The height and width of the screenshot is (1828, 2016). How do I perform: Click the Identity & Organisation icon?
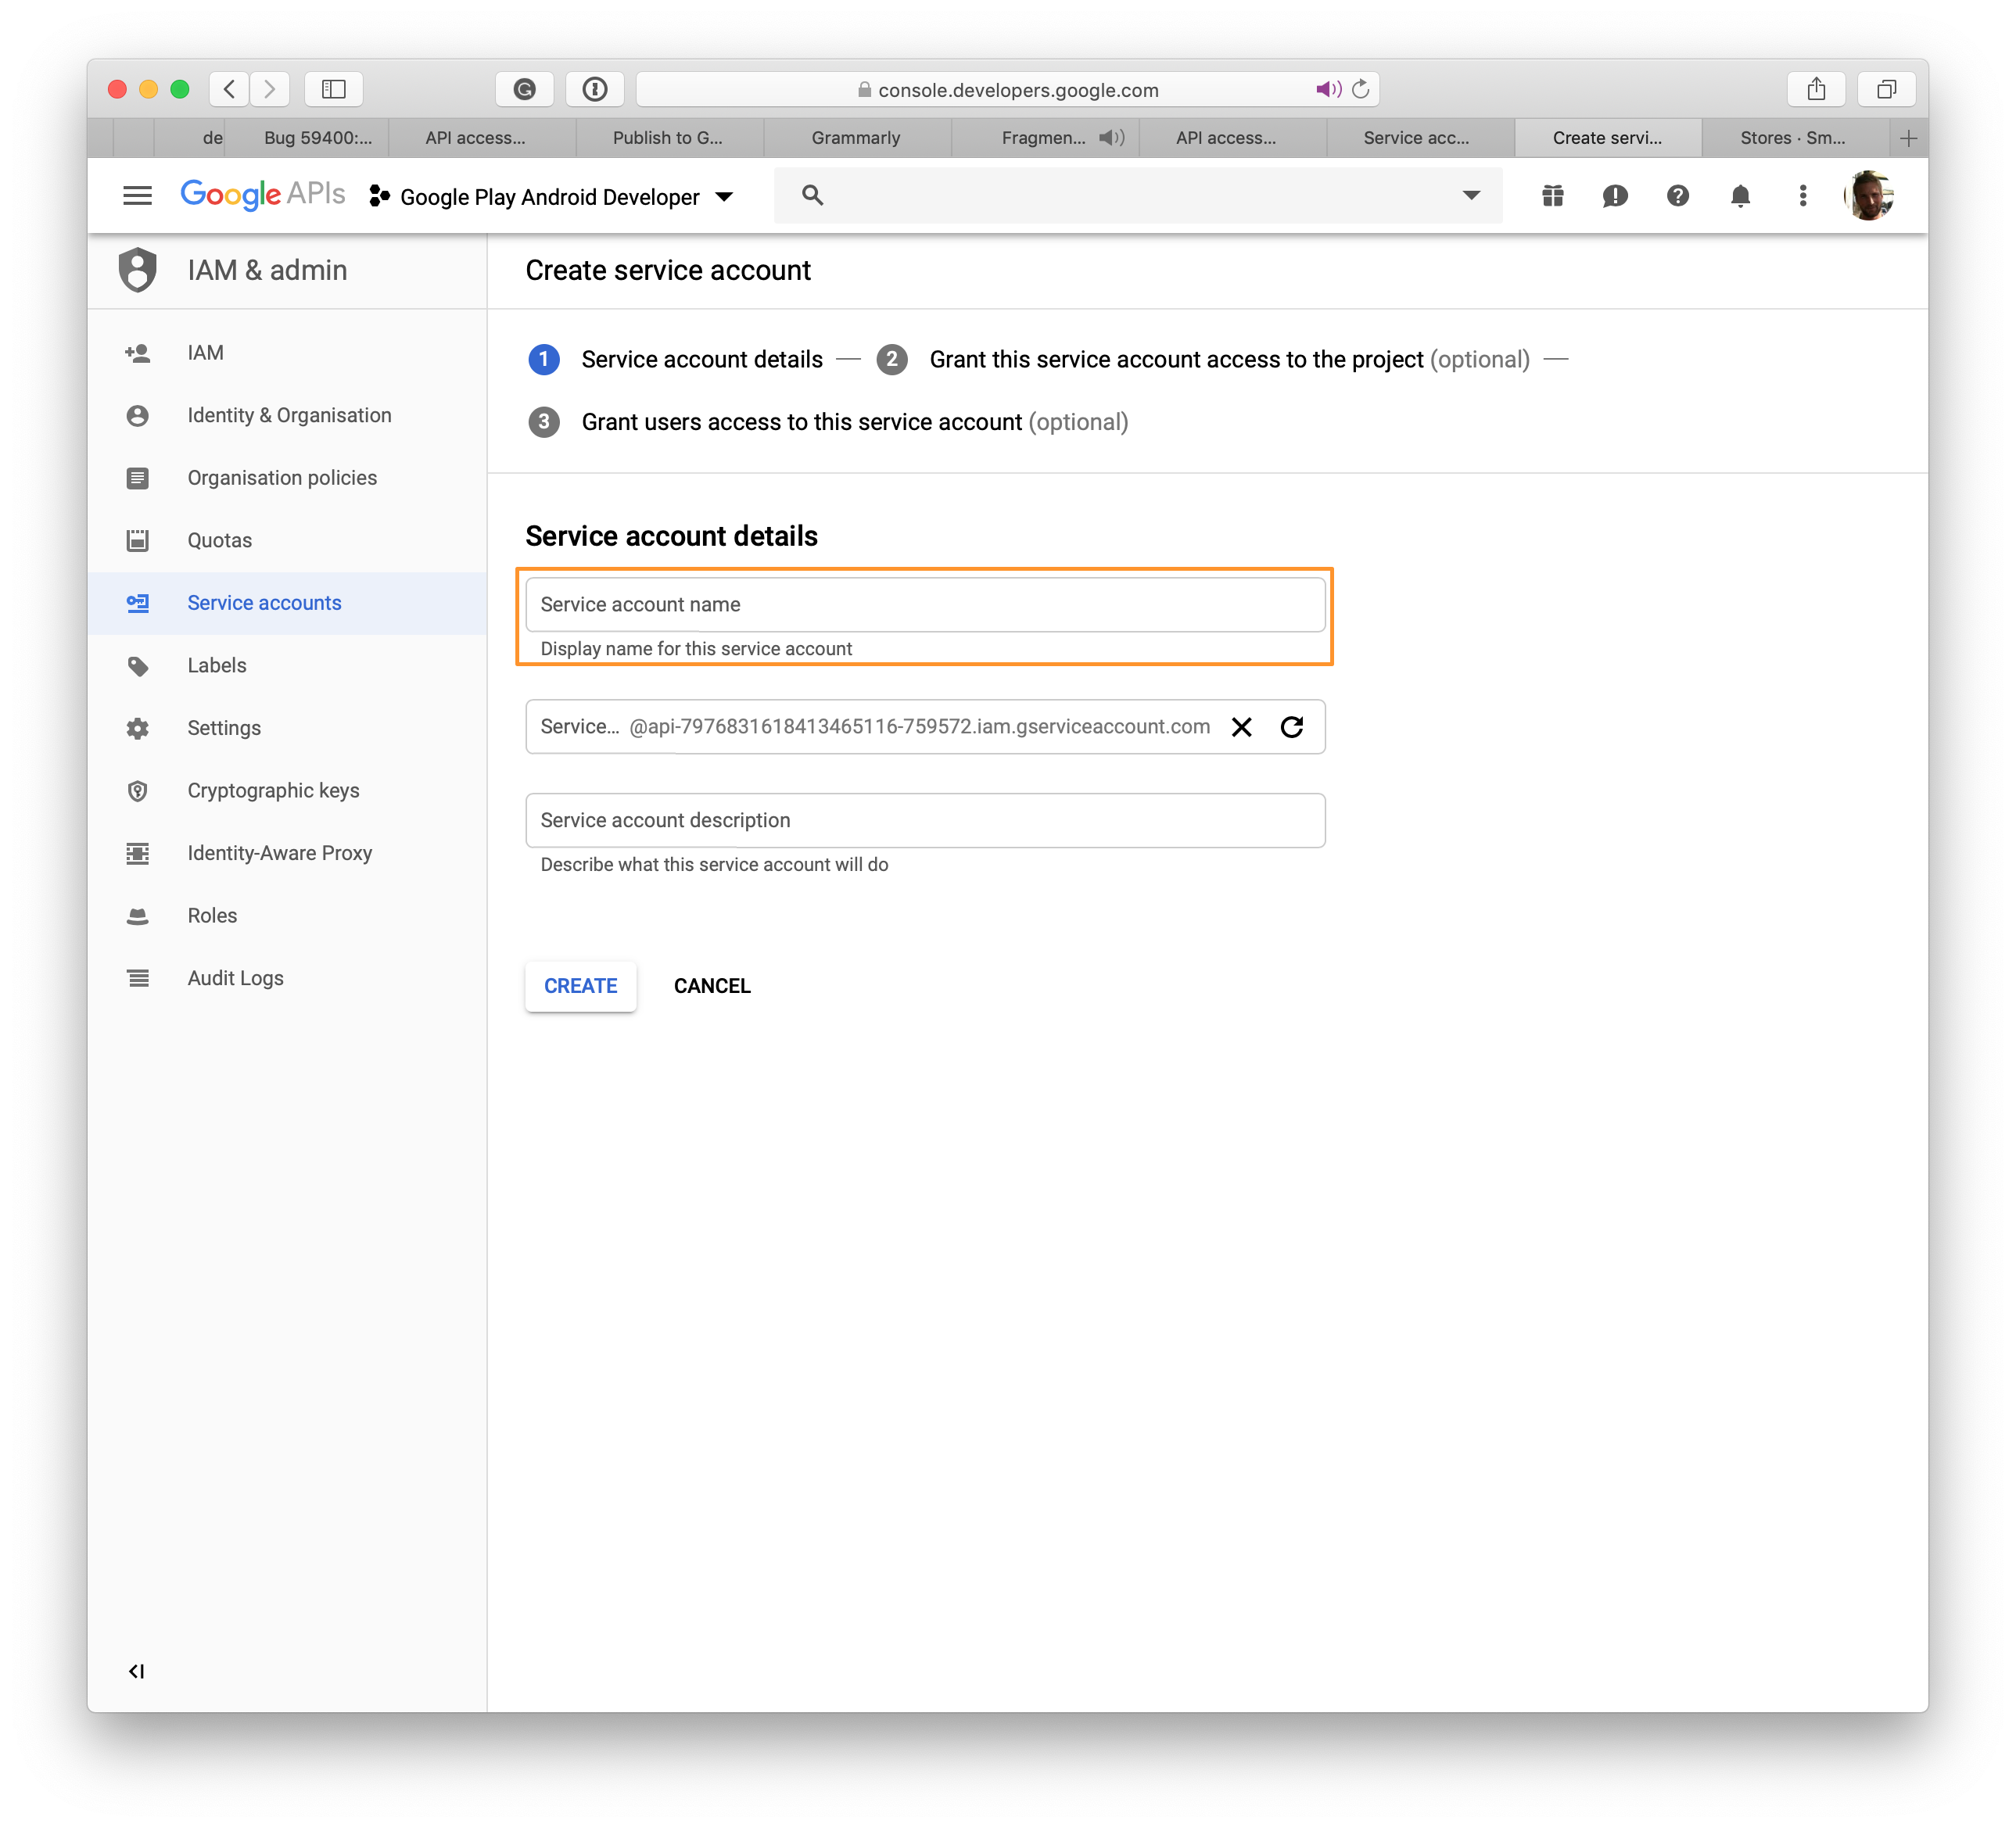tap(138, 414)
